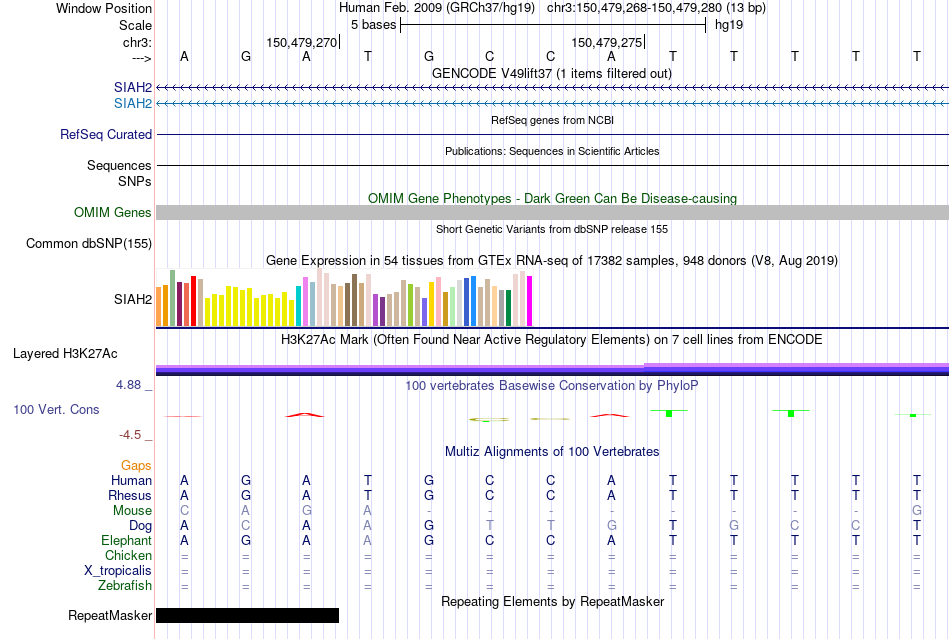Click the Layered H3K27Ac track label
Viewport: 950px width, 639px height.
(65, 354)
